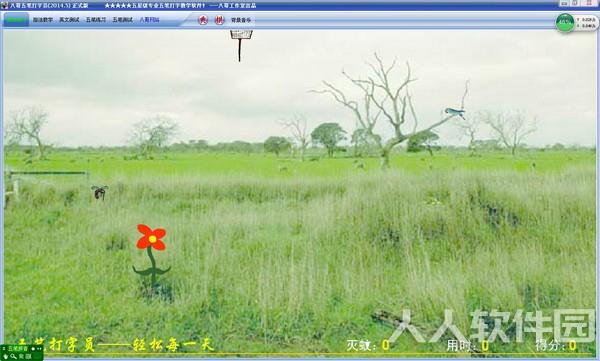
Task: Click the 得分 score display
Action: click(x=556, y=345)
